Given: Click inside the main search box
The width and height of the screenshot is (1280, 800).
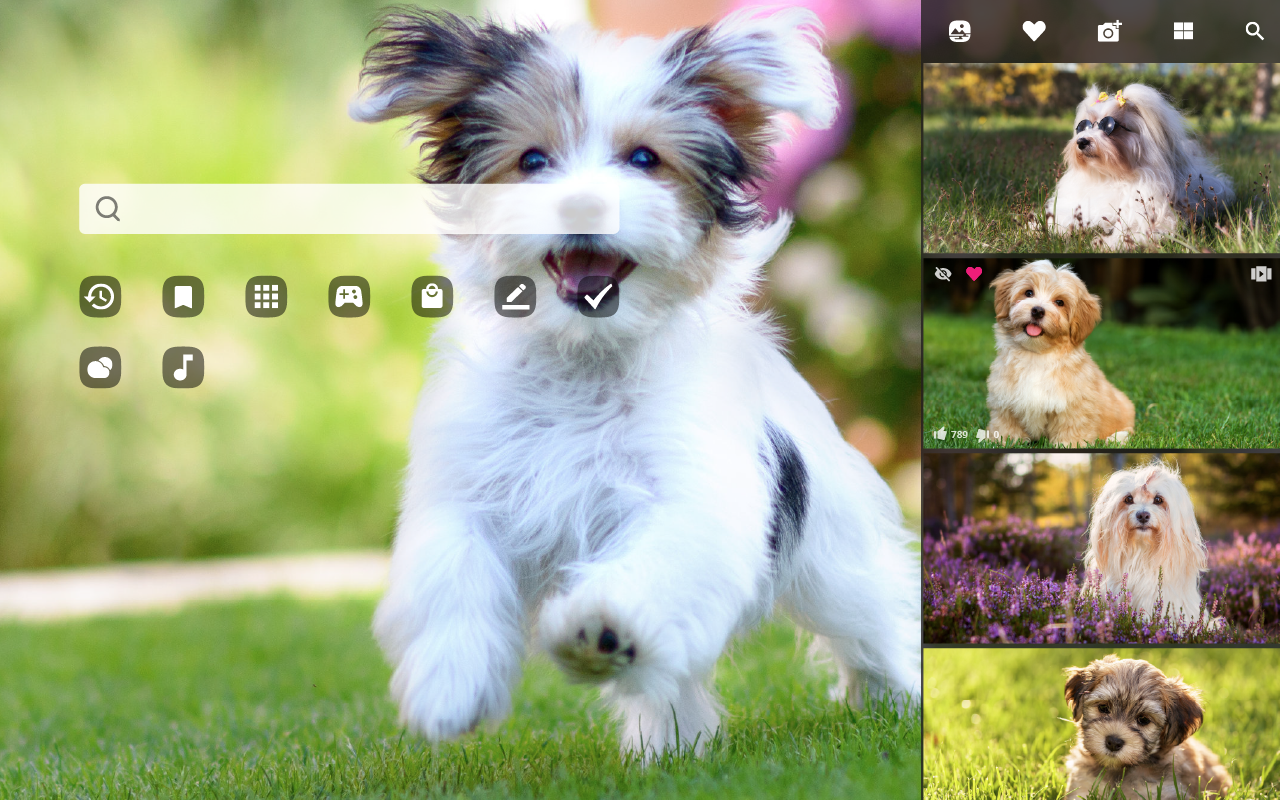Looking at the screenshot, I should 349,209.
